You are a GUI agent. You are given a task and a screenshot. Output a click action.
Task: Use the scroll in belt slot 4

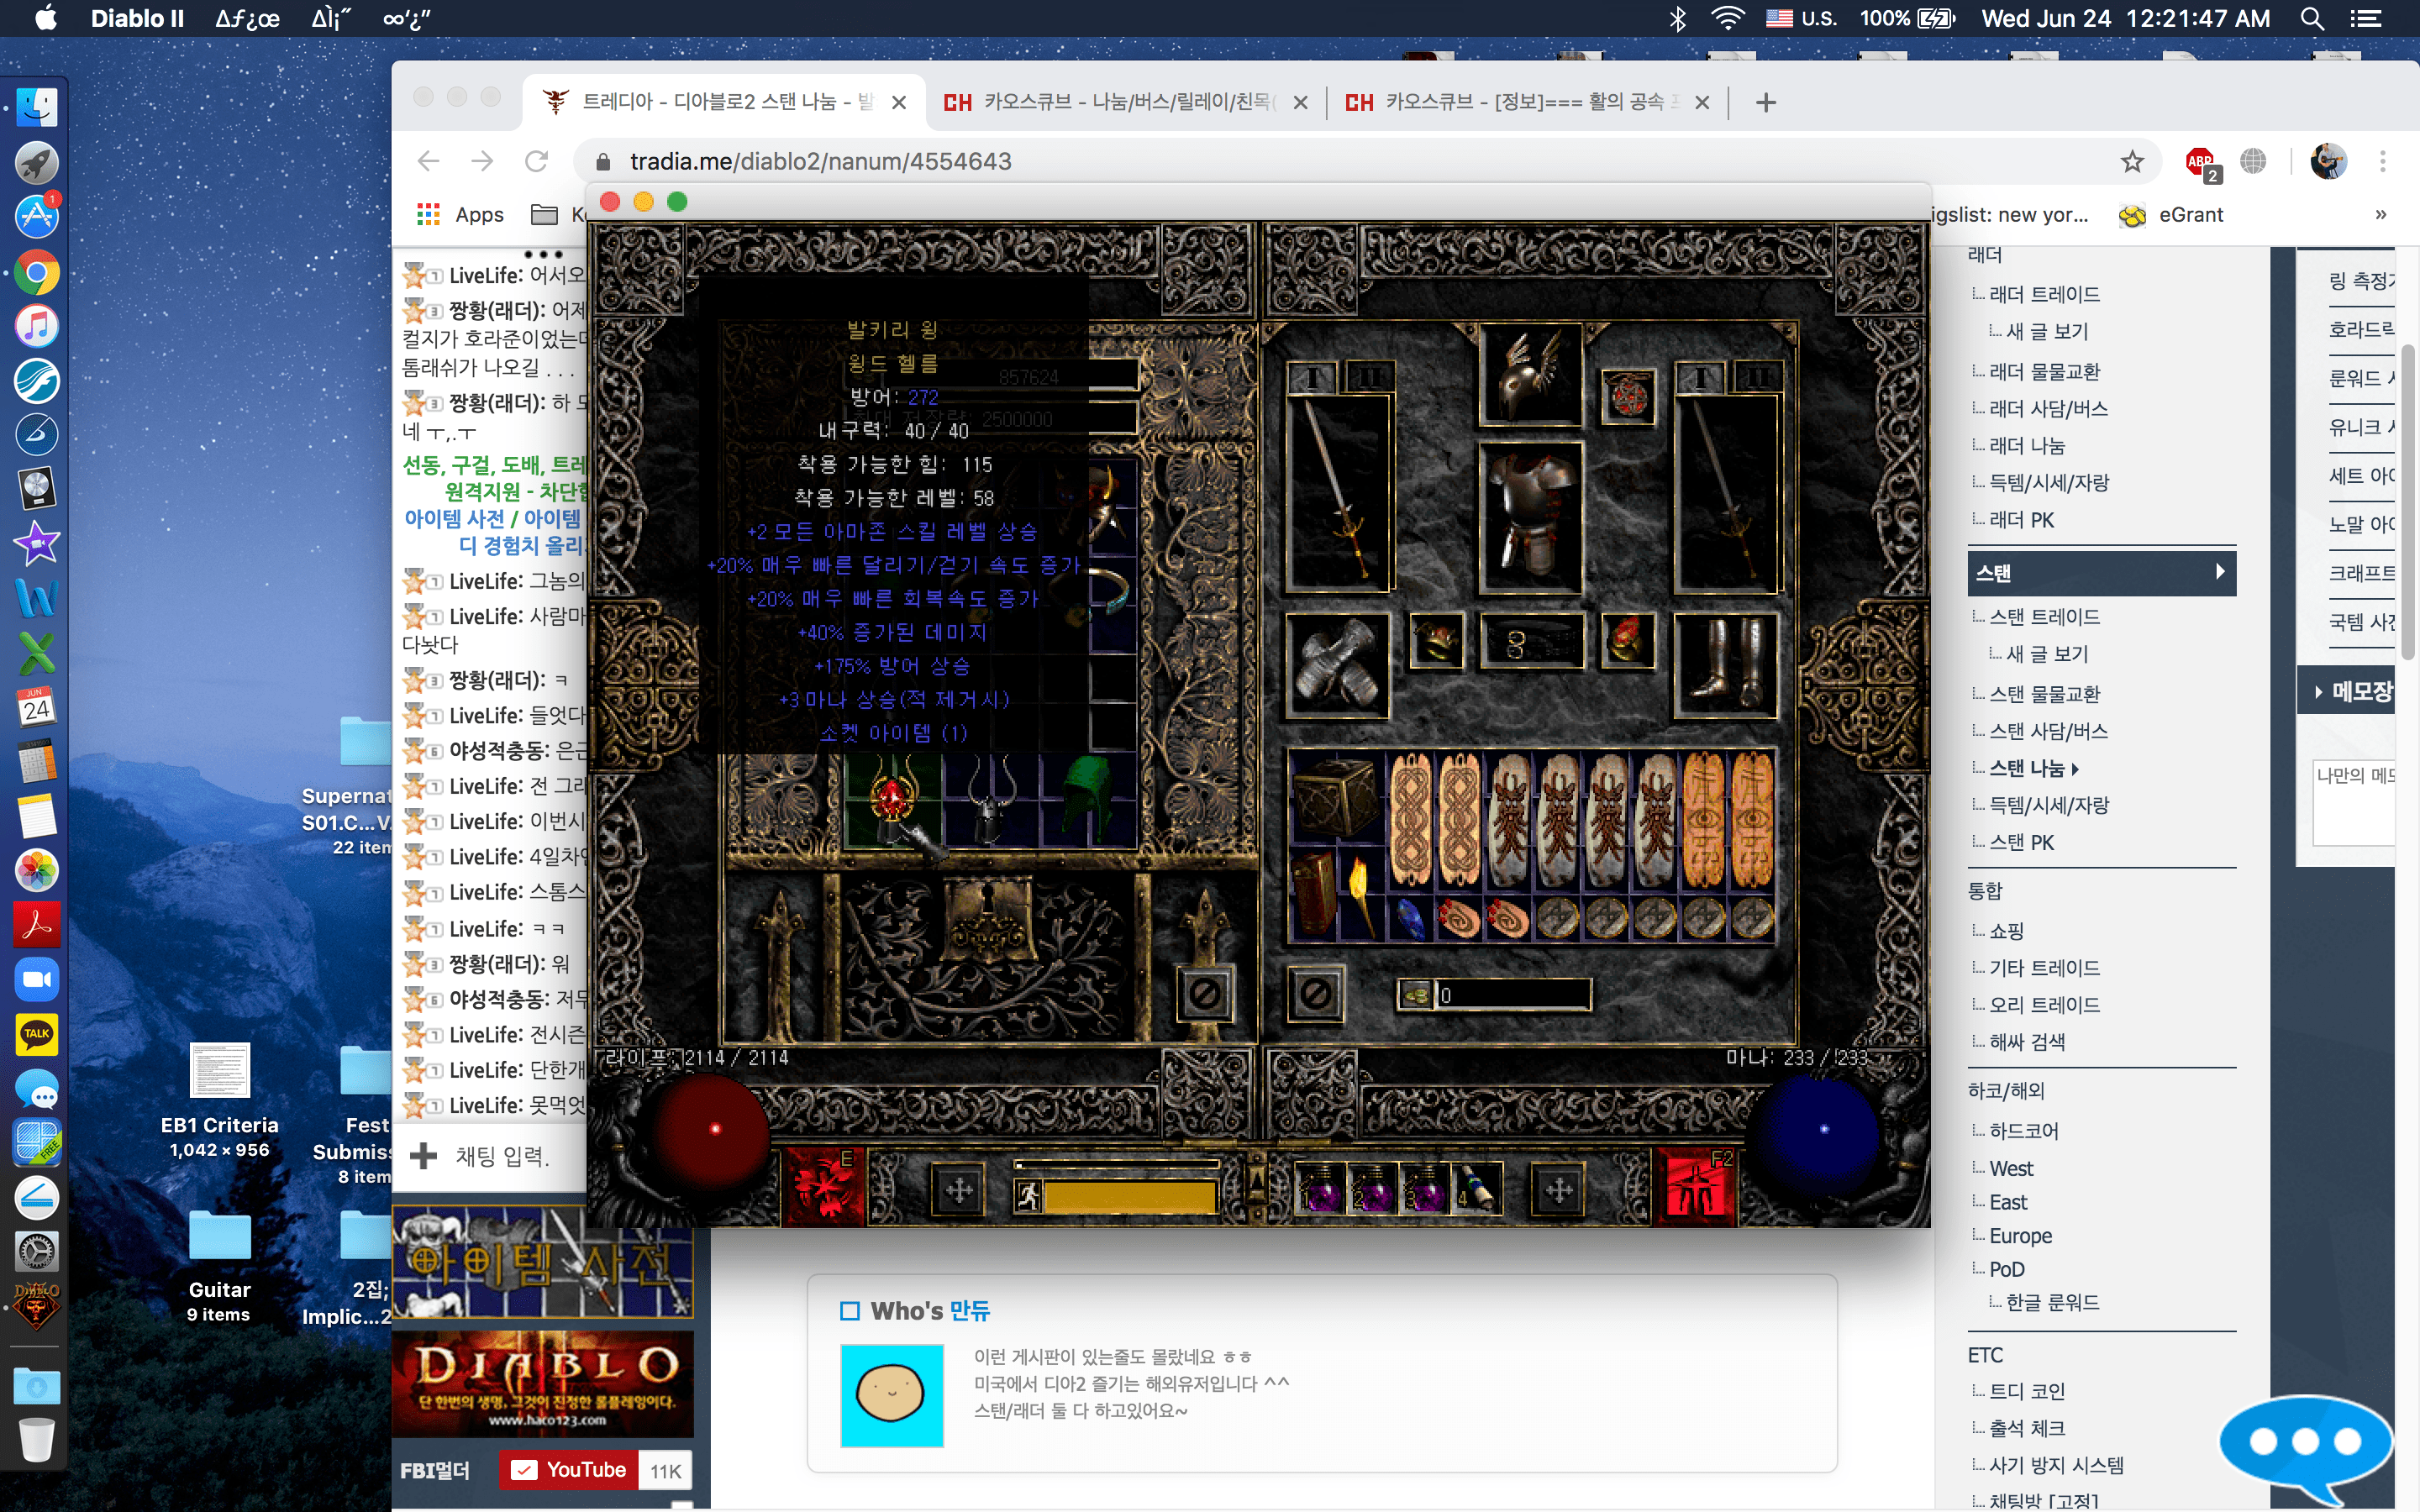coord(1477,1188)
